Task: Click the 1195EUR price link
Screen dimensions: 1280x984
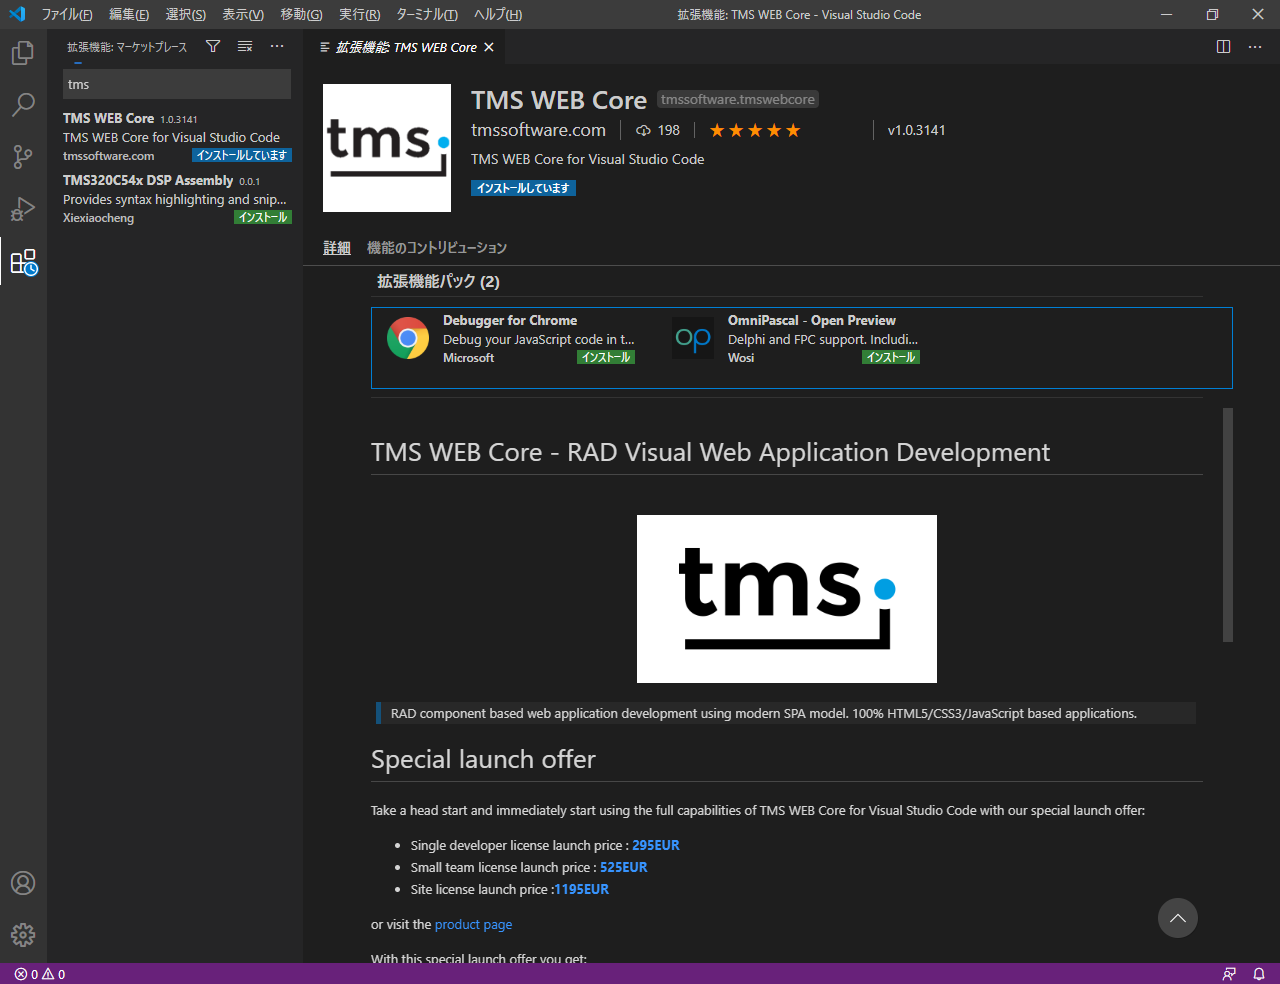Action: pos(582,889)
